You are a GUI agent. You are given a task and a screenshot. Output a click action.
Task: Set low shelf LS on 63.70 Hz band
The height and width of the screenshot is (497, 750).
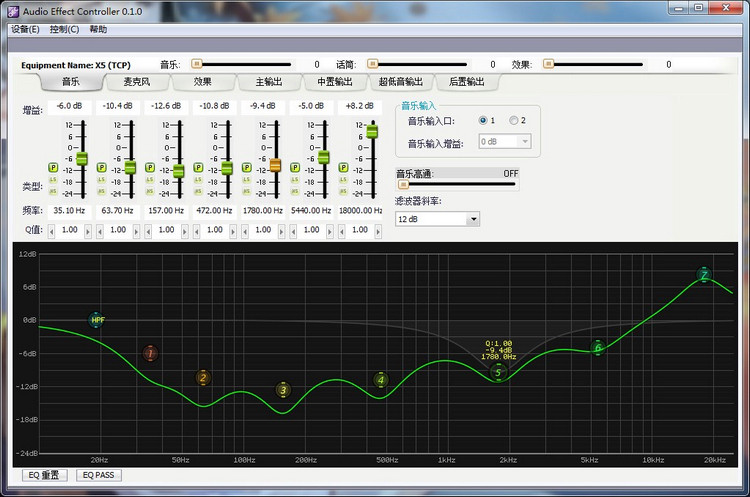[101, 180]
